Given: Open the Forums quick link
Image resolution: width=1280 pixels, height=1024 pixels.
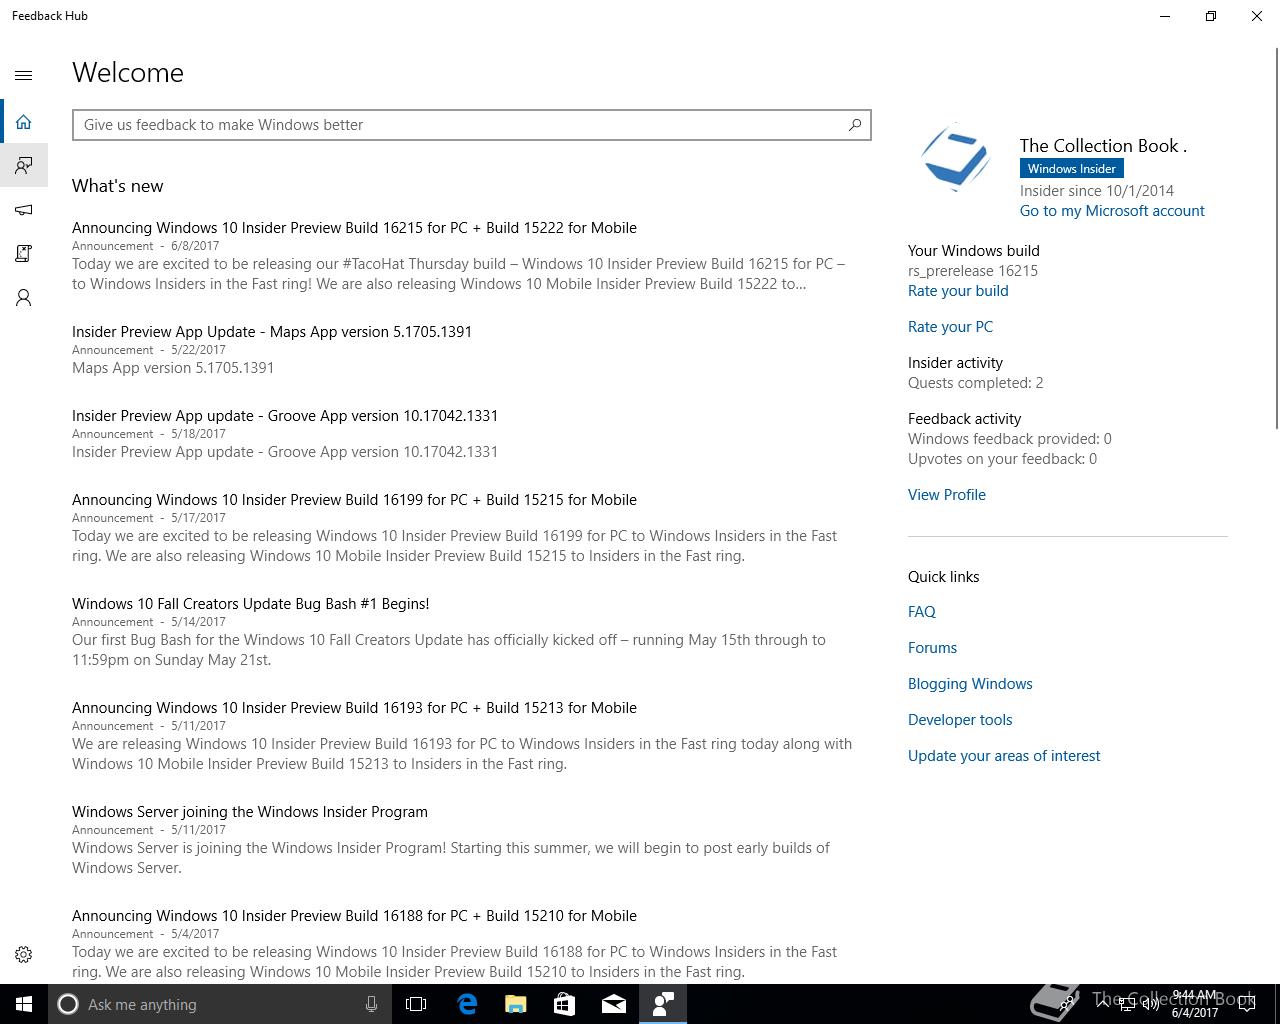Looking at the screenshot, I should pos(932,648).
